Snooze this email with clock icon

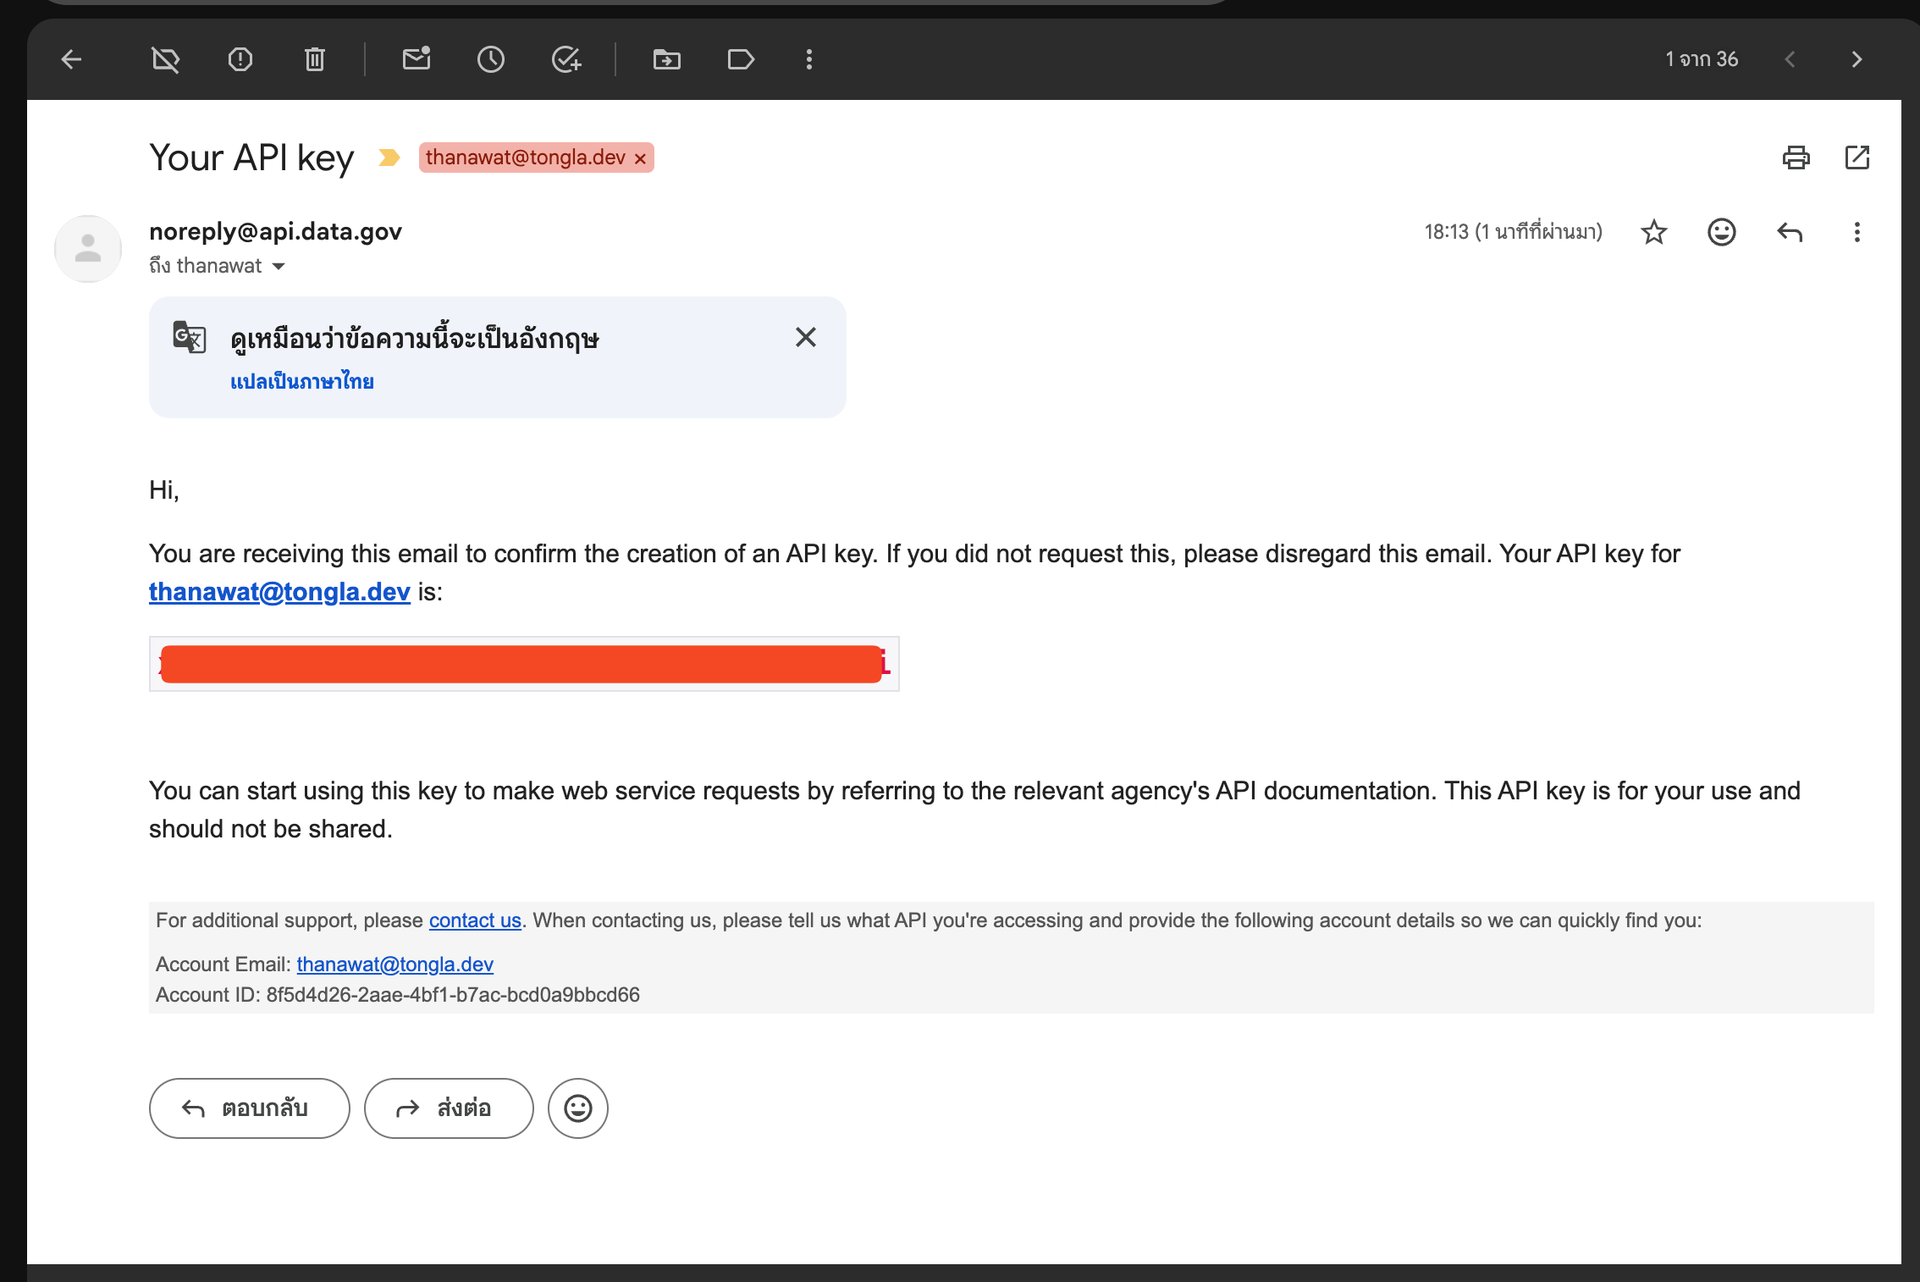490,60
